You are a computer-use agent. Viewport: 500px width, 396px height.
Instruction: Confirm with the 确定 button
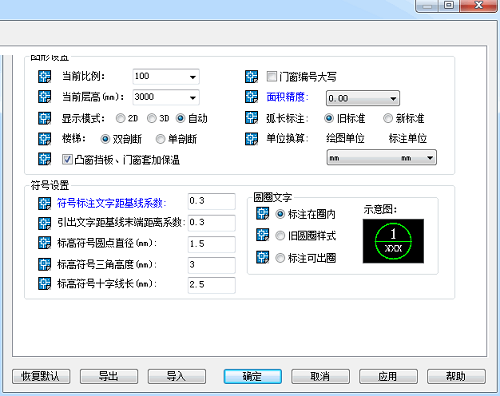pyautogui.click(x=253, y=377)
